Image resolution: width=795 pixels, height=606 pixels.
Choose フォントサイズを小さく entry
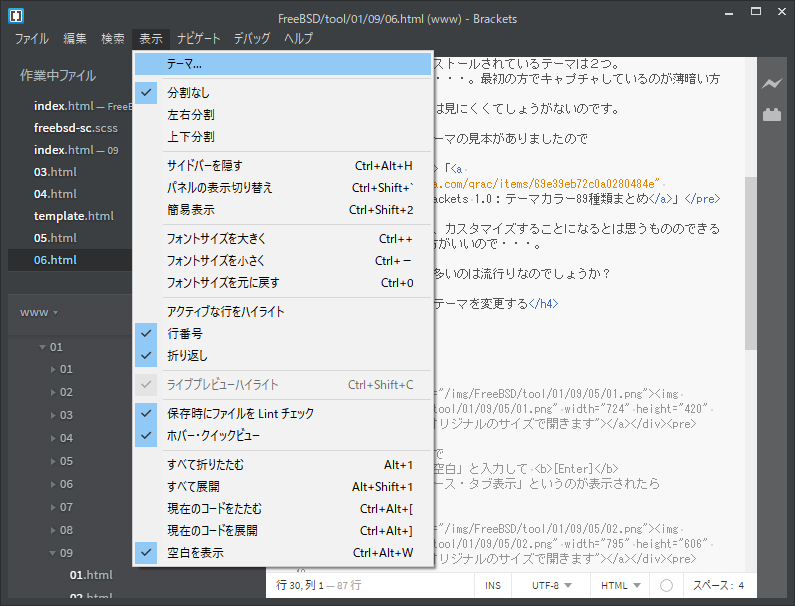tap(283, 261)
